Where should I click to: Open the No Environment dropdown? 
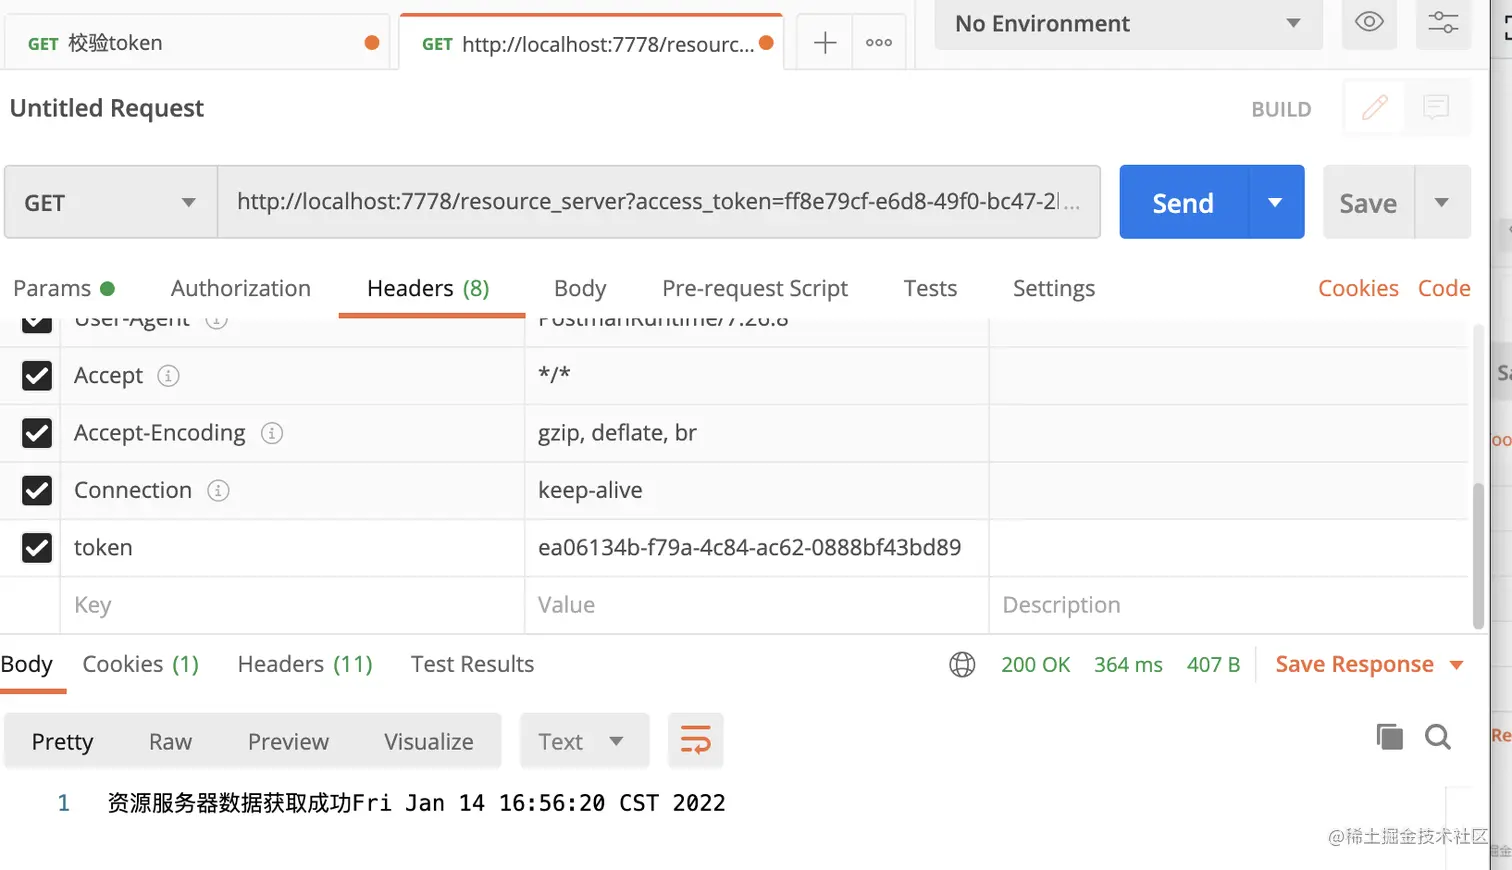click(x=1128, y=23)
